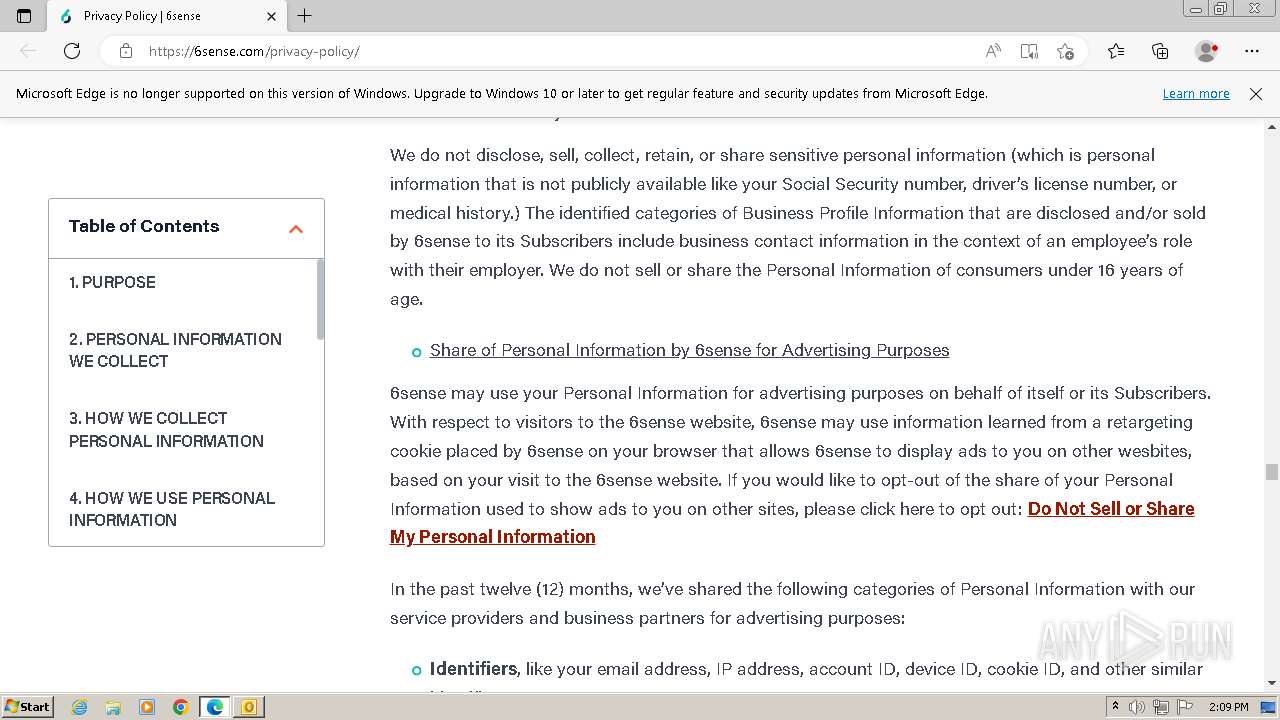Viewport: 1280px width, 720px height.
Task: Open network tray icon
Action: point(1160,707)
